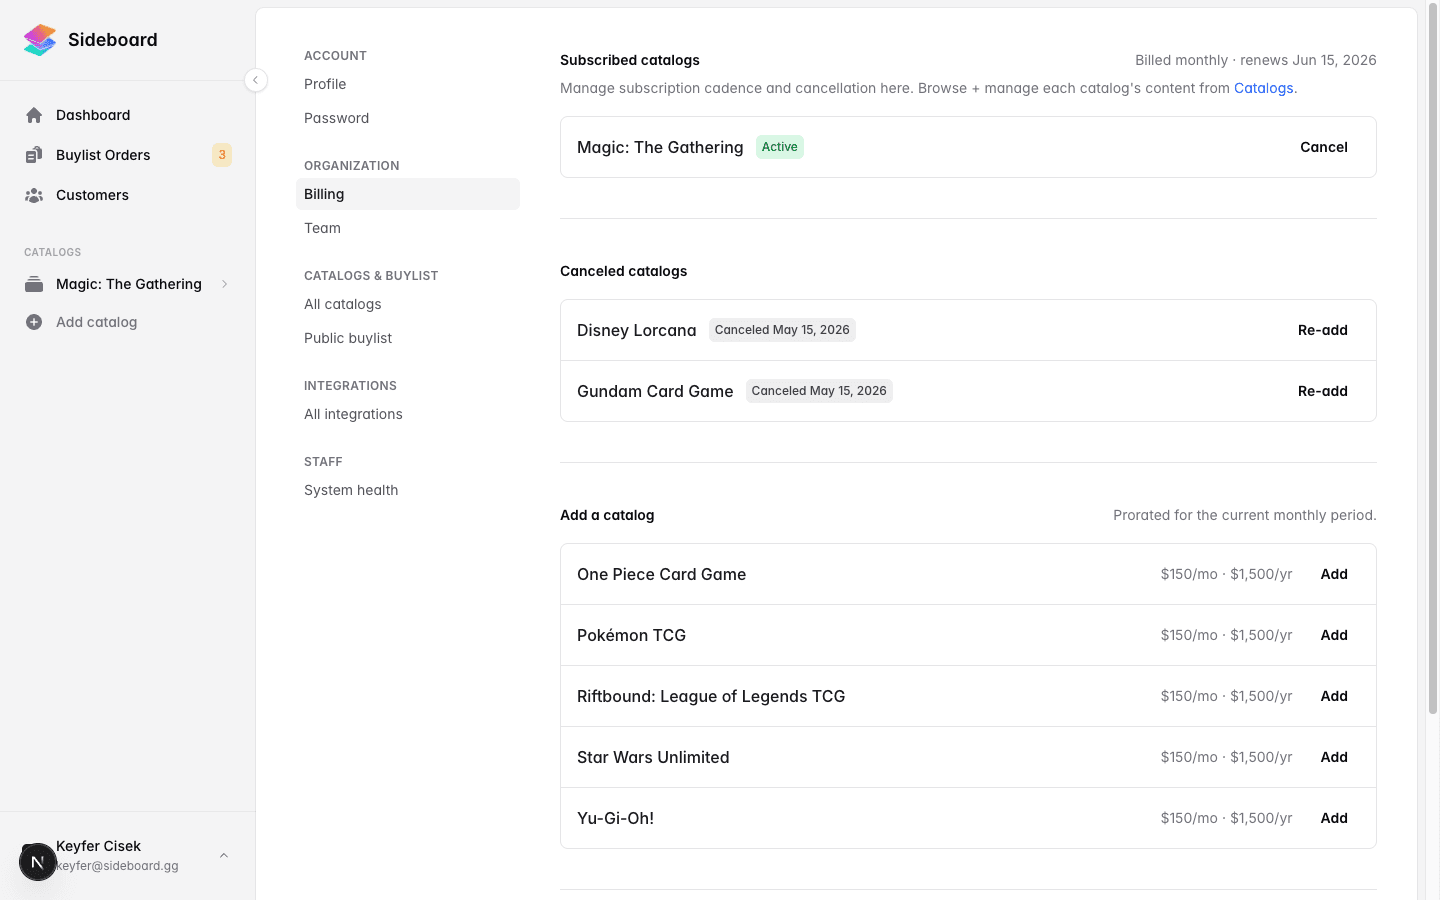Screen dimensions: 1440x900
Task: Click the 'Canceled catalogs' heading
Action: pos(624,271)
